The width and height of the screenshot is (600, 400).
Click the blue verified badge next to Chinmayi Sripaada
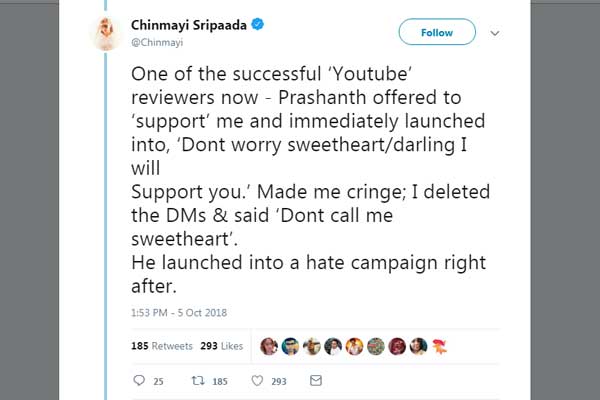click(258, 24)
